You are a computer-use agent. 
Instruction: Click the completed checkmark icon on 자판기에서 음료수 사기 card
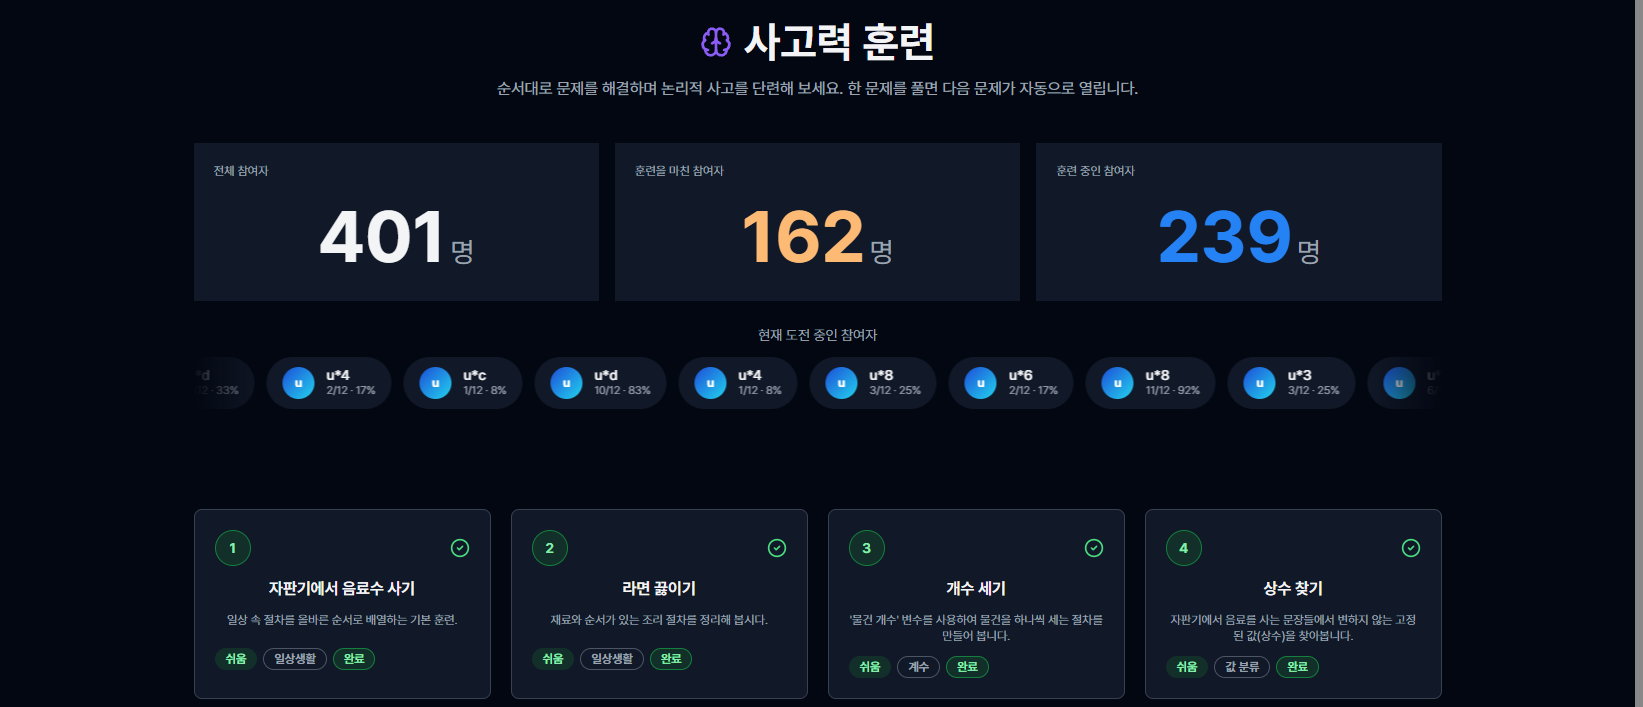460,548
